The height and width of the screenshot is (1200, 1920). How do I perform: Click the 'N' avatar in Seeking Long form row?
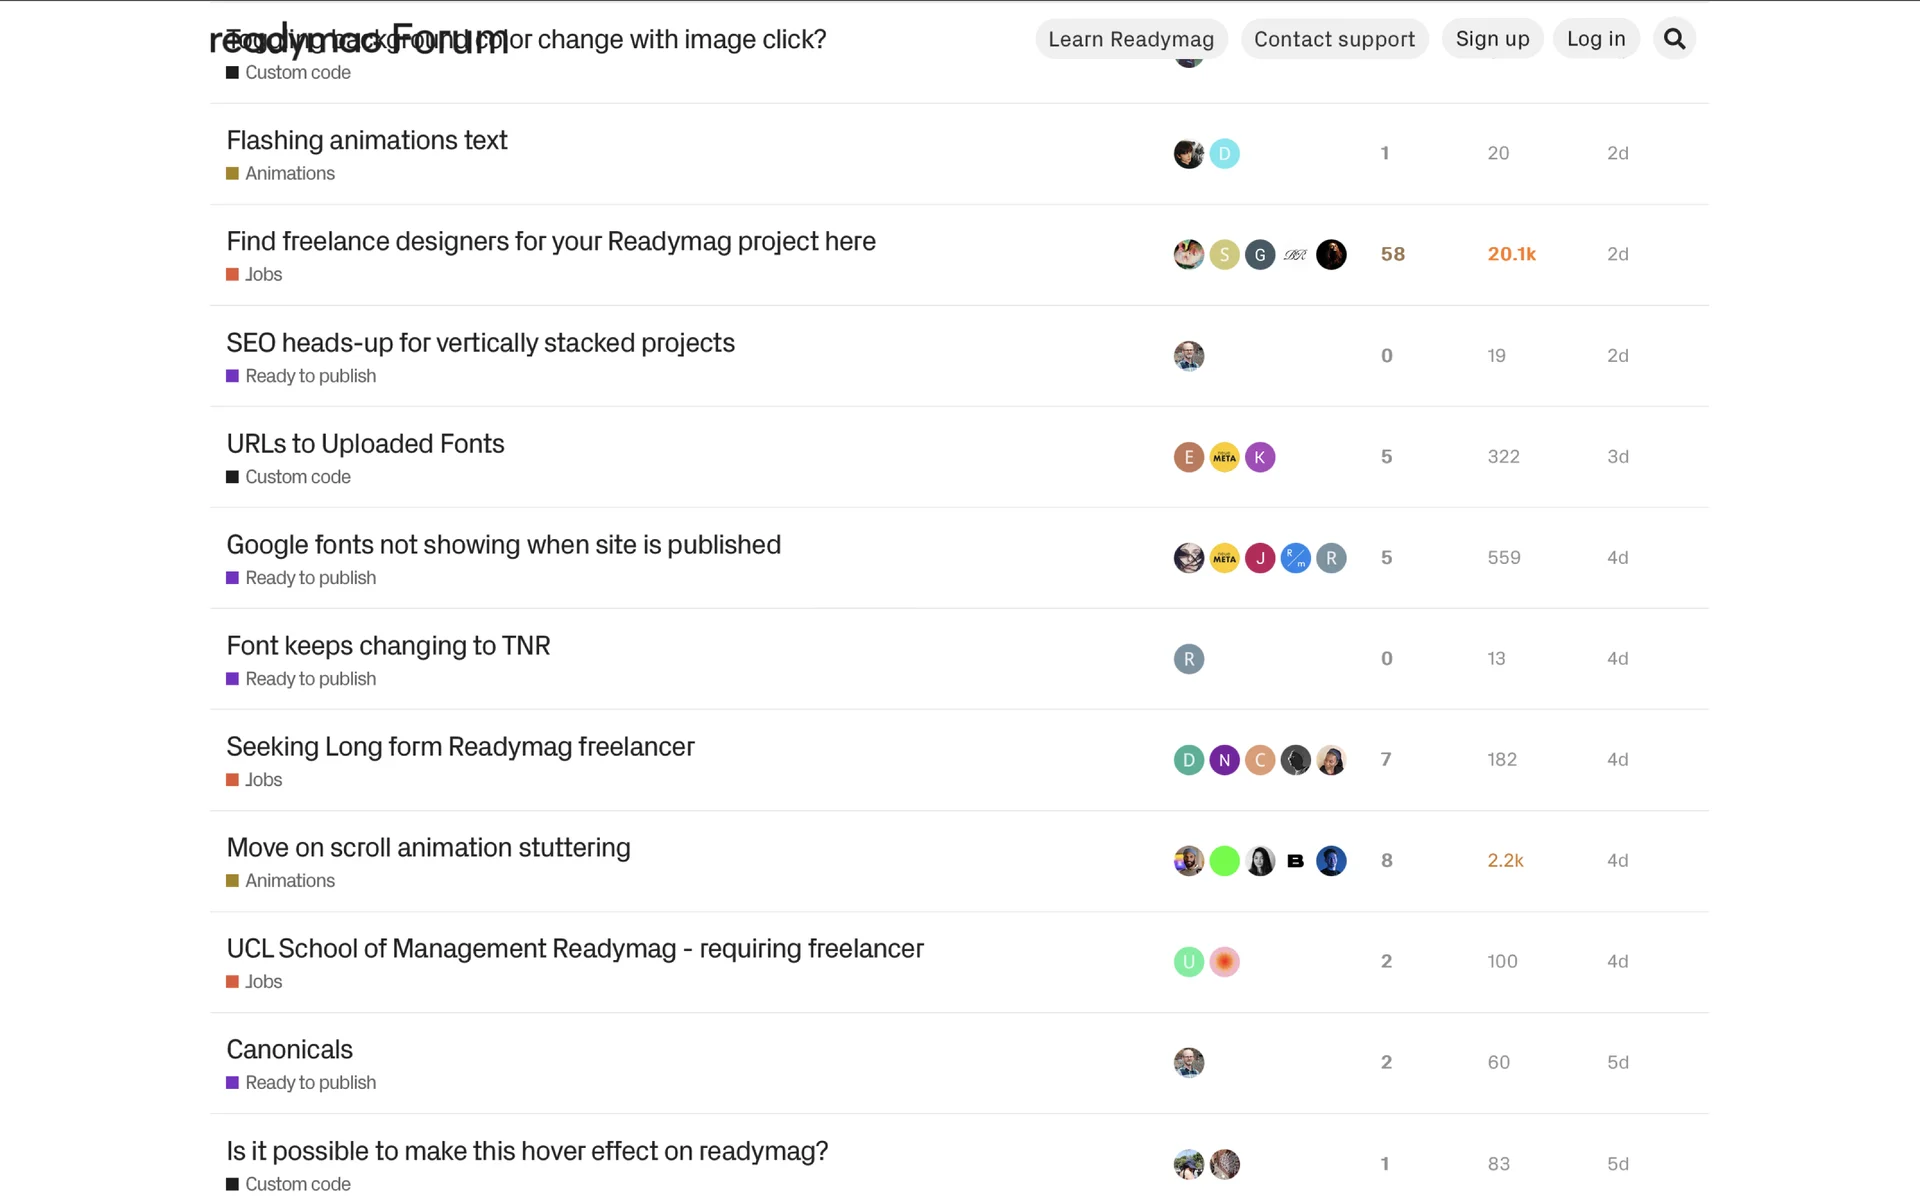coord(1224,760)
